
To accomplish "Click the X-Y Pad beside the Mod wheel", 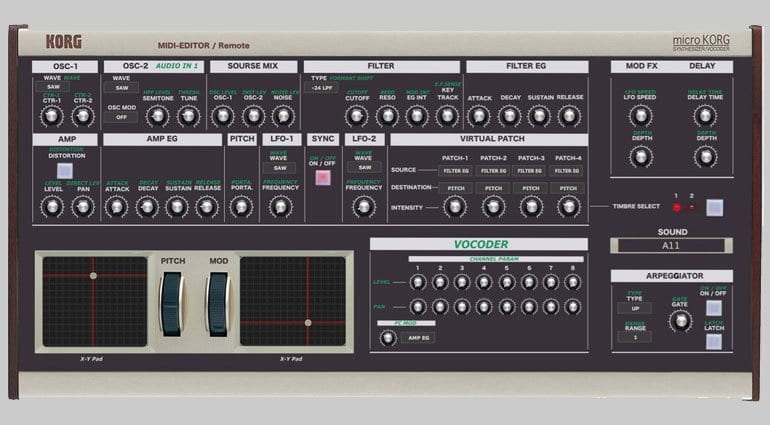I will pos(293,302).
